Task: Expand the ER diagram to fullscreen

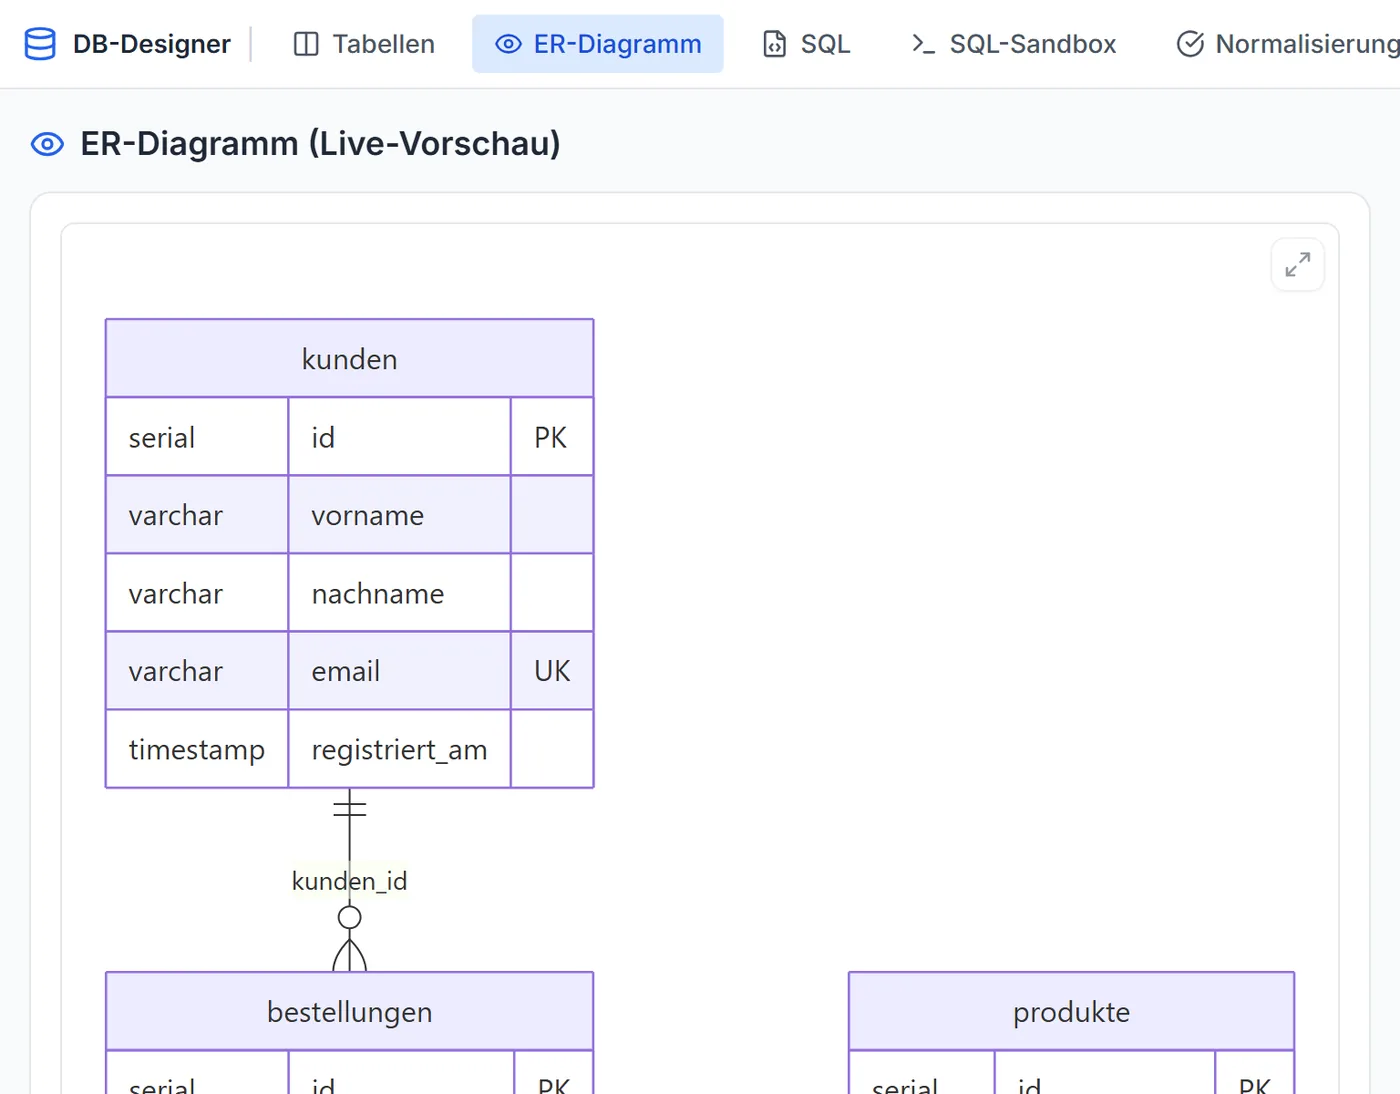Action: (x=1297, y=265)
